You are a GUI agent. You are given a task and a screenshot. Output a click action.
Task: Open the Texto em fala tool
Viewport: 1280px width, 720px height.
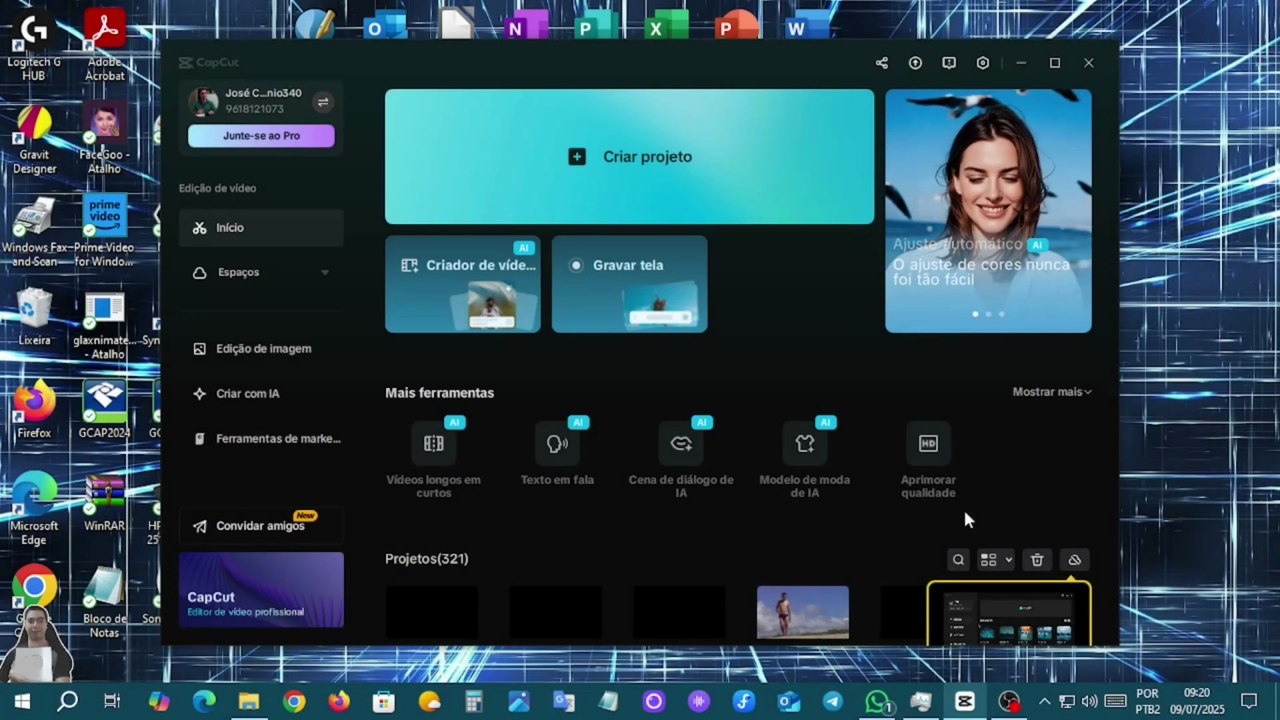[x=557, y=452]
